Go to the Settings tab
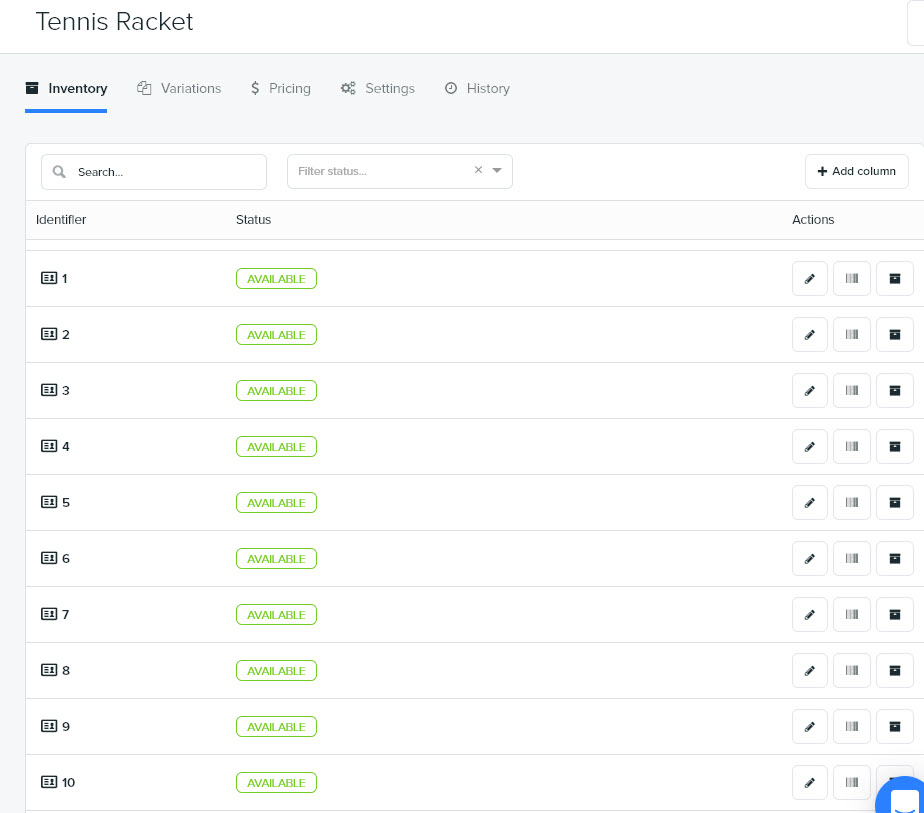 [378, 88]
